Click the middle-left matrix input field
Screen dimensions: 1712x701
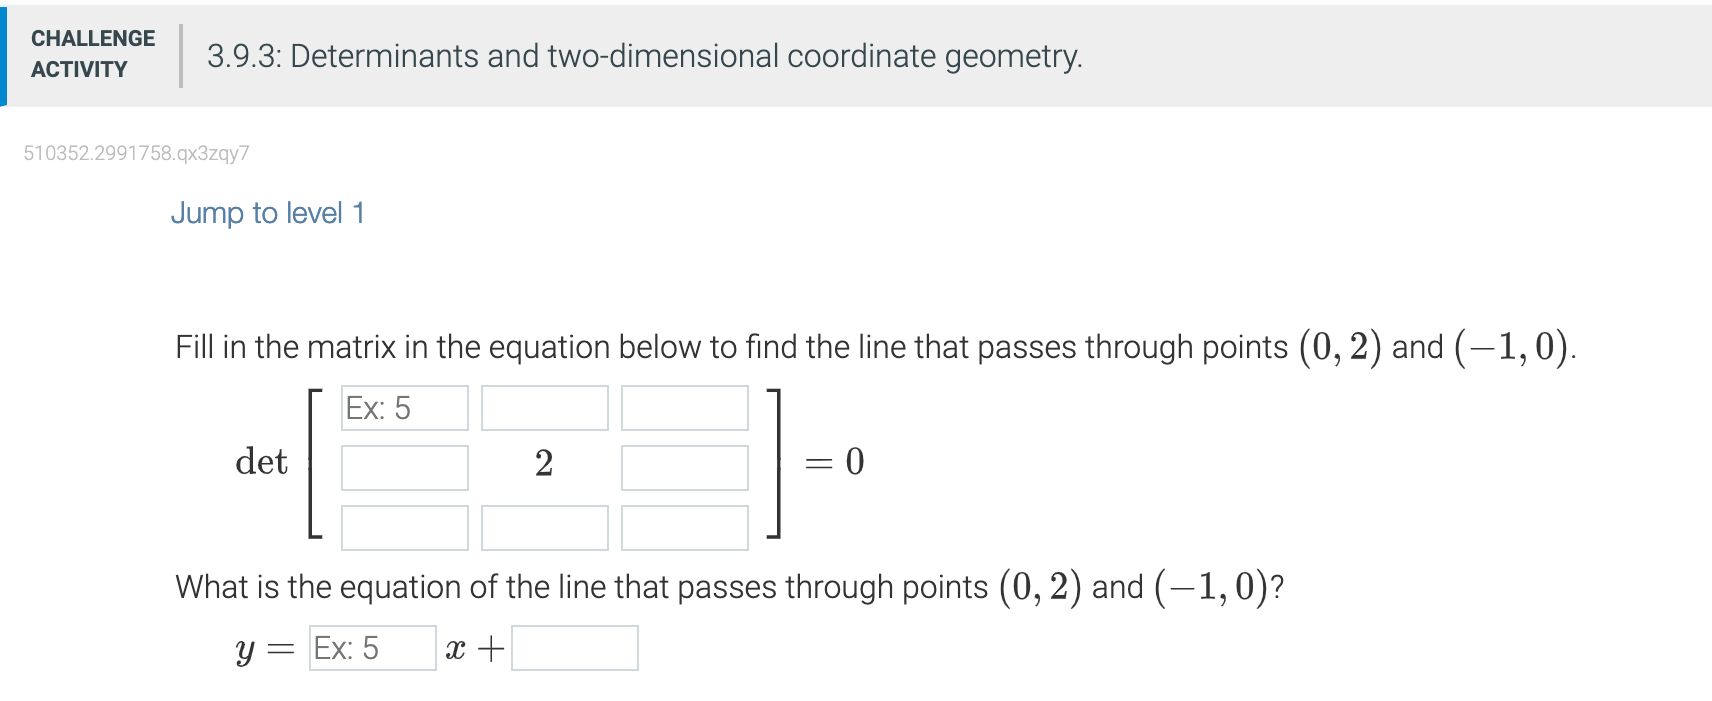coord(404,467)
